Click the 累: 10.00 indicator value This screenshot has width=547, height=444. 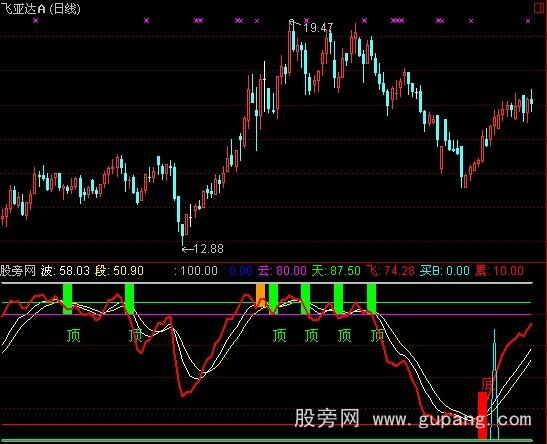click(499, 270)
